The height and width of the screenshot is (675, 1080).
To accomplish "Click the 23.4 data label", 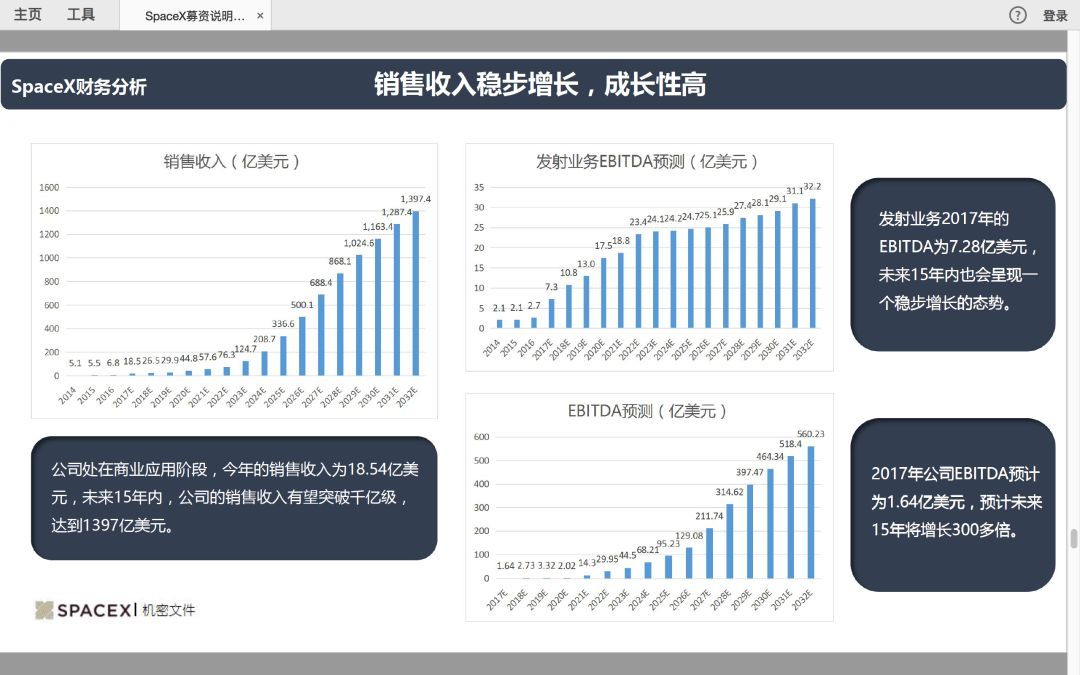I will coord(637,222).
